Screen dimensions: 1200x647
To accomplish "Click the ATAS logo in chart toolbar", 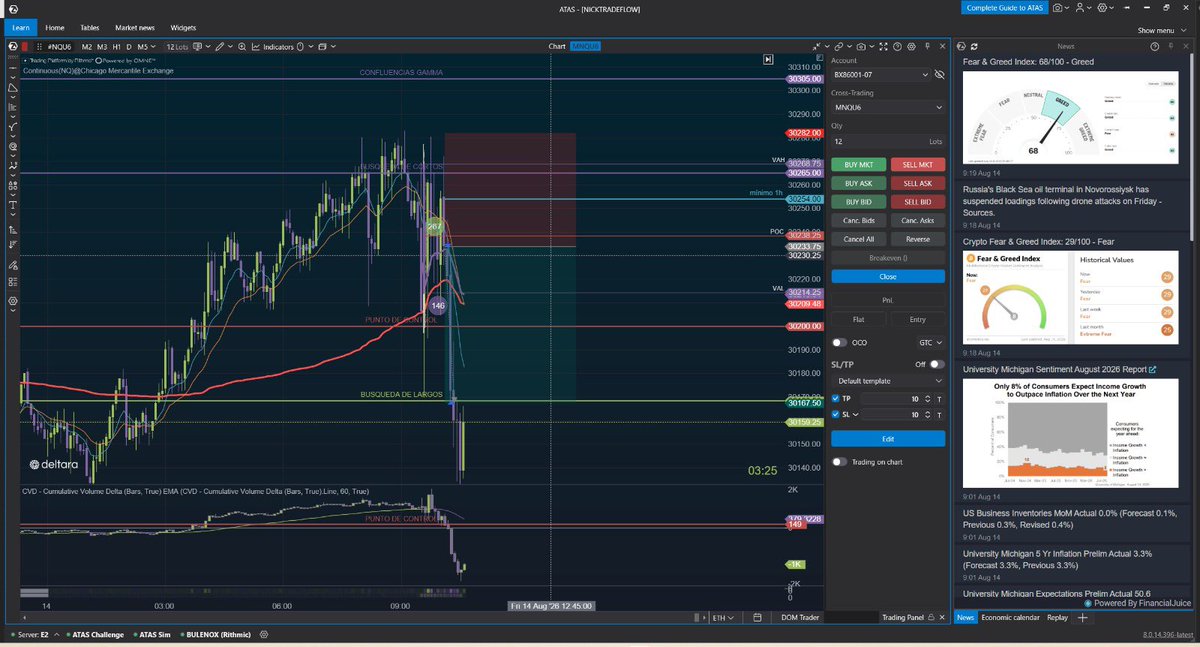I will (12, 47).
